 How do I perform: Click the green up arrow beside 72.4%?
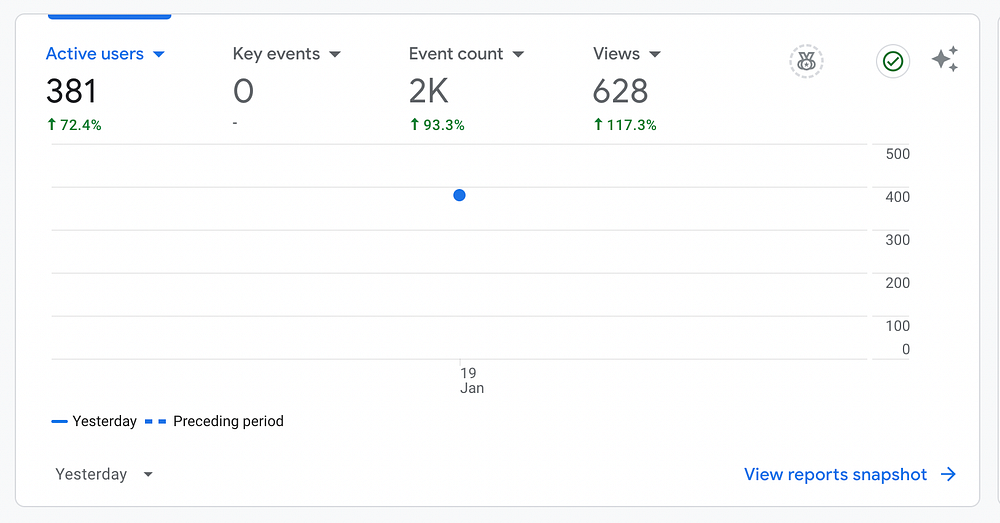51,125
